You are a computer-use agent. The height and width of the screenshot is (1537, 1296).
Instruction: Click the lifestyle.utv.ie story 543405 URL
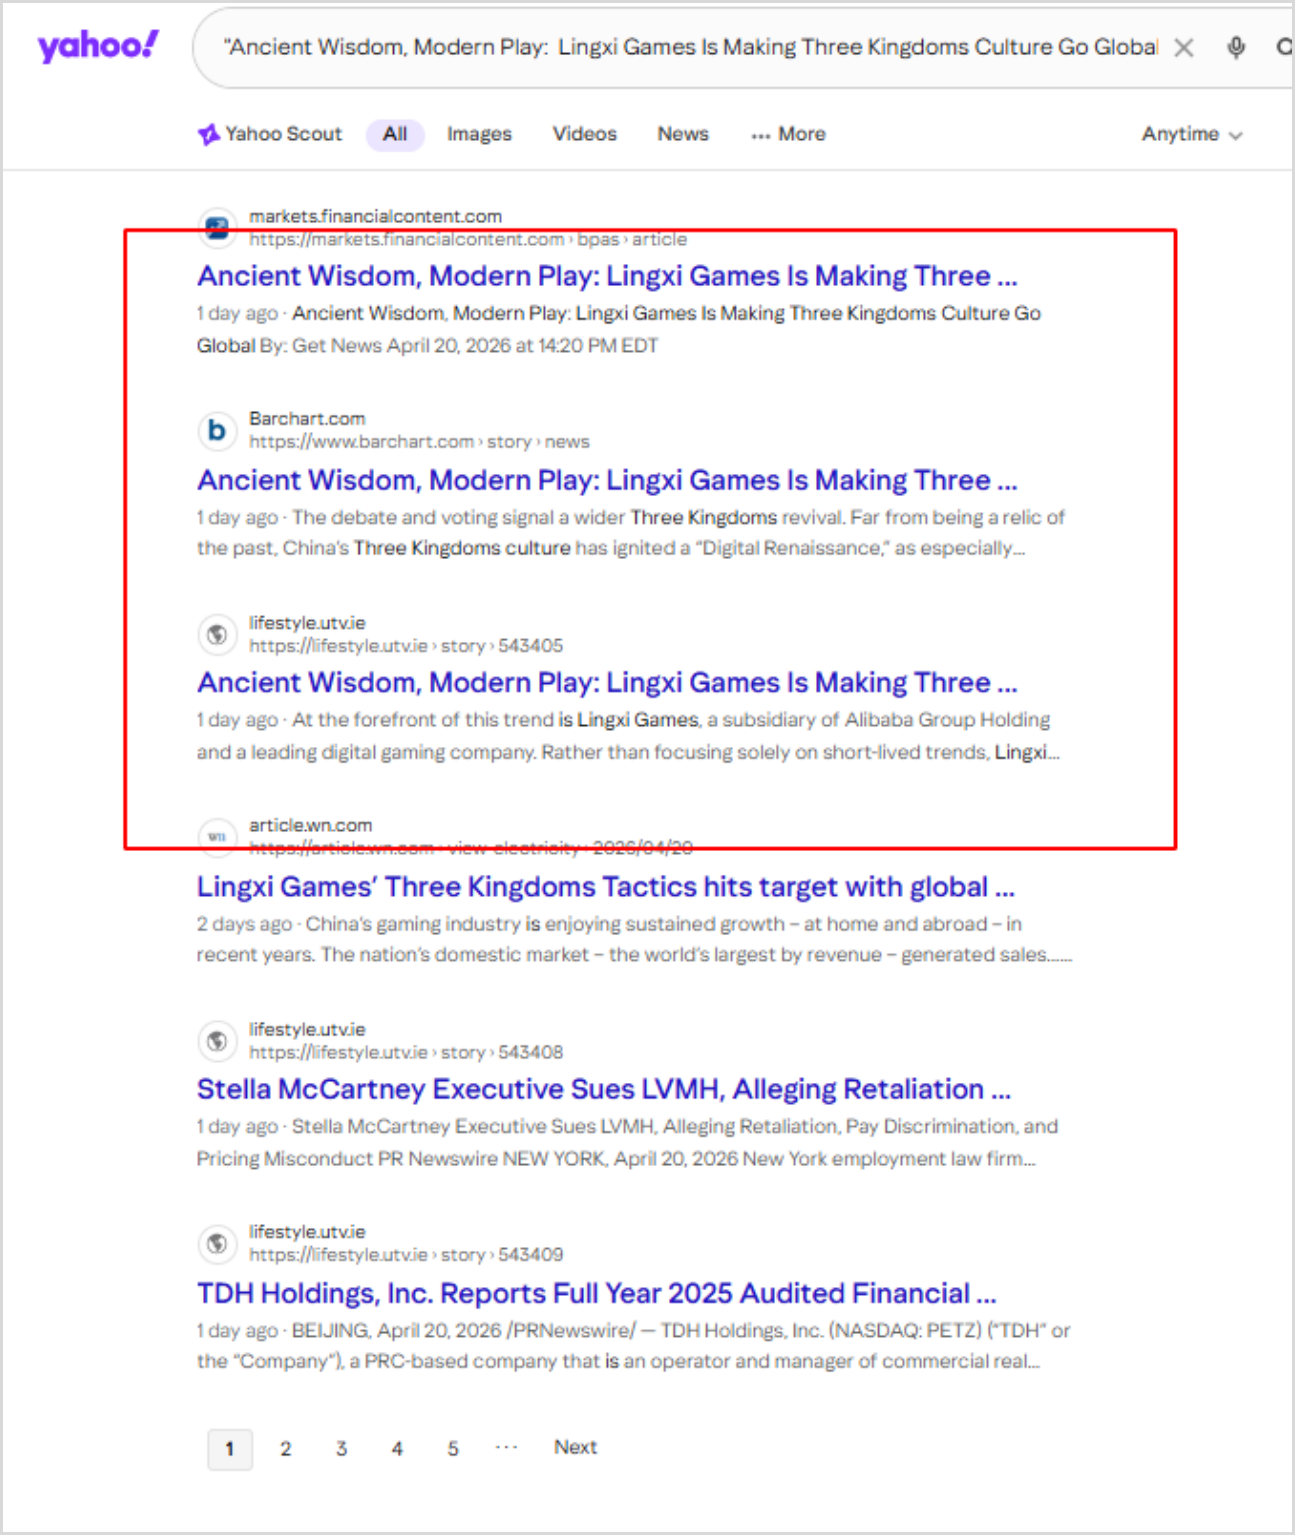click(406, 646)
